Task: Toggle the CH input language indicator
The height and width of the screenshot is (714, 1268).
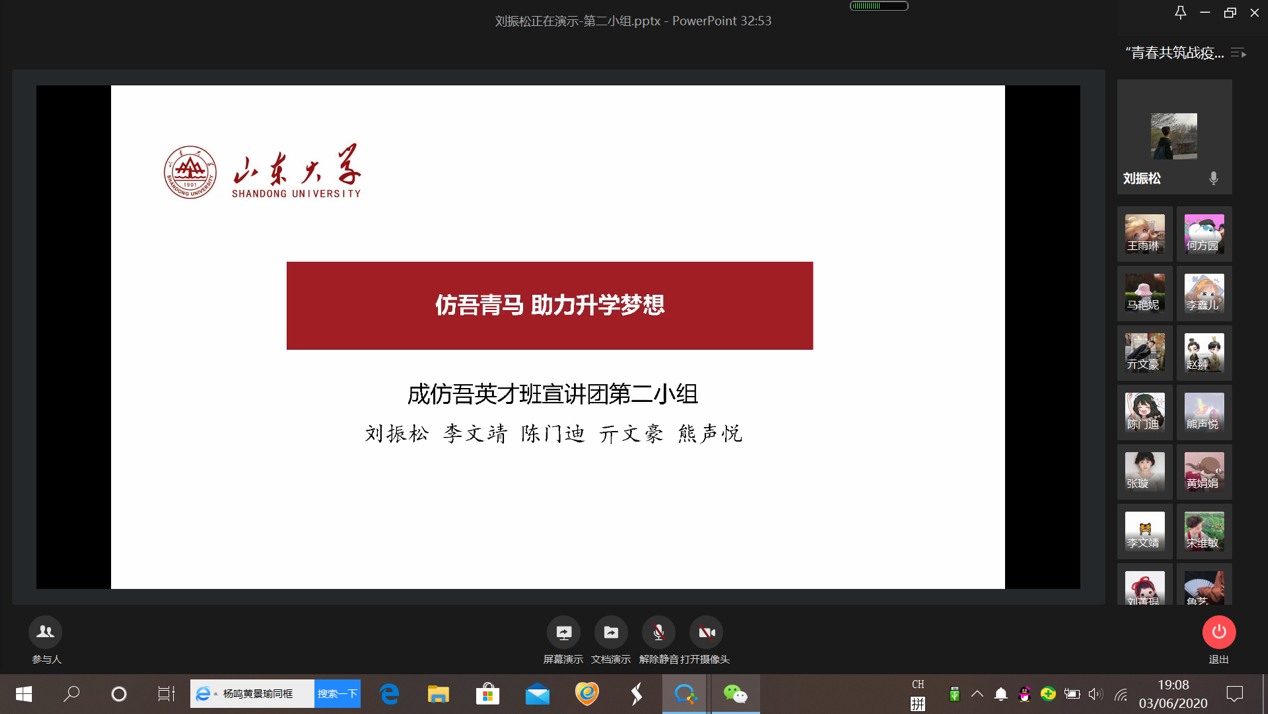Action: coord(917,685)
